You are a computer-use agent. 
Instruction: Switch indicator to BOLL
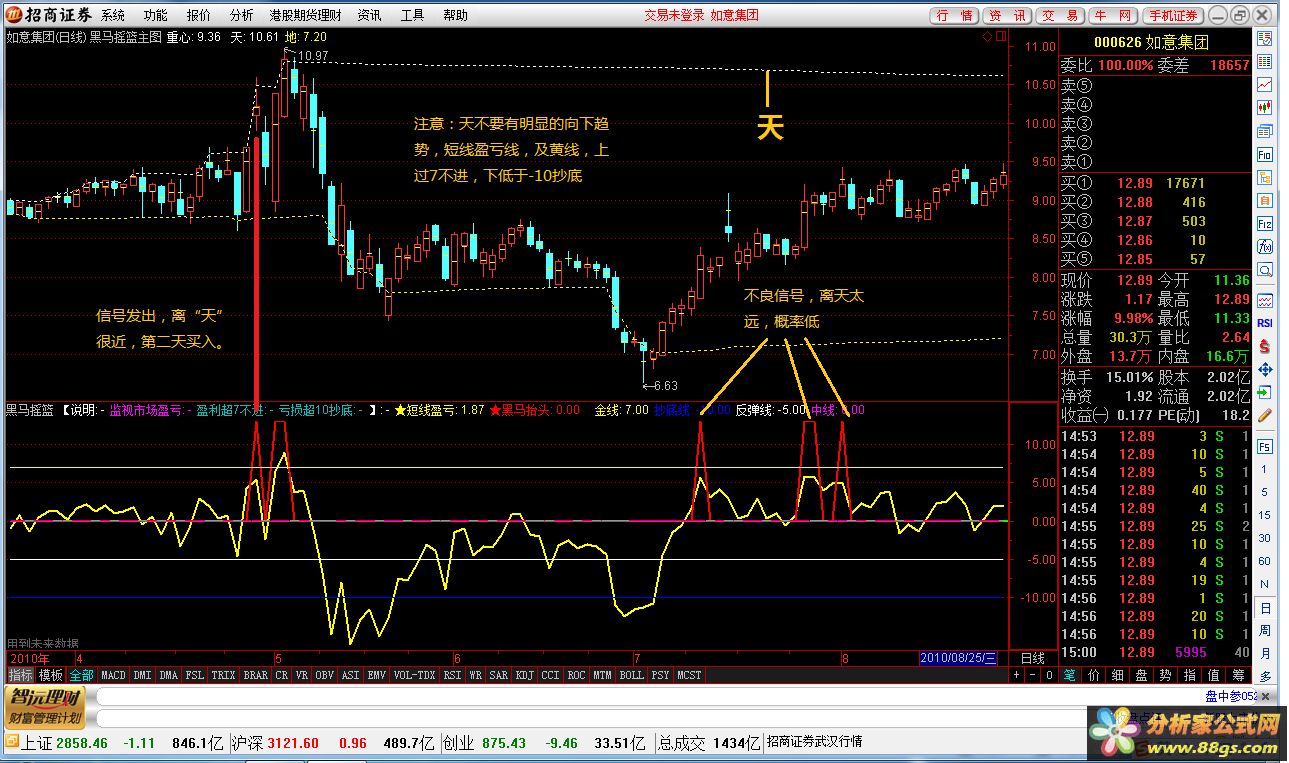tap(631, 675)
